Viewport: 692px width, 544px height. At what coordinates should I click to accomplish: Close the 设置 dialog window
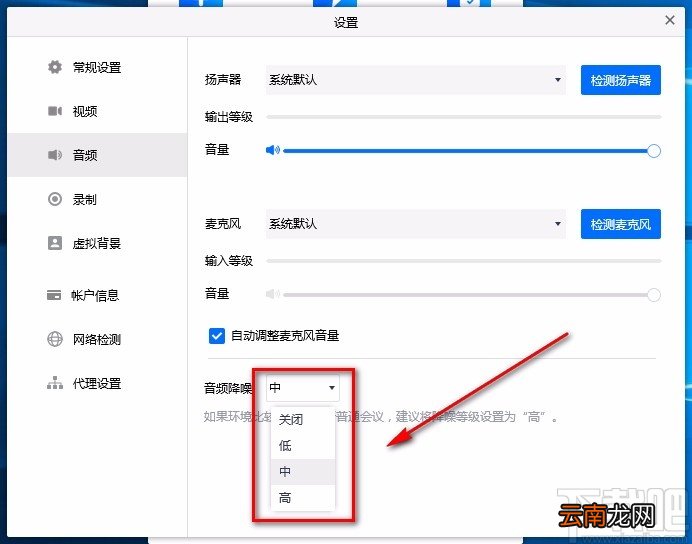point(669,20)
